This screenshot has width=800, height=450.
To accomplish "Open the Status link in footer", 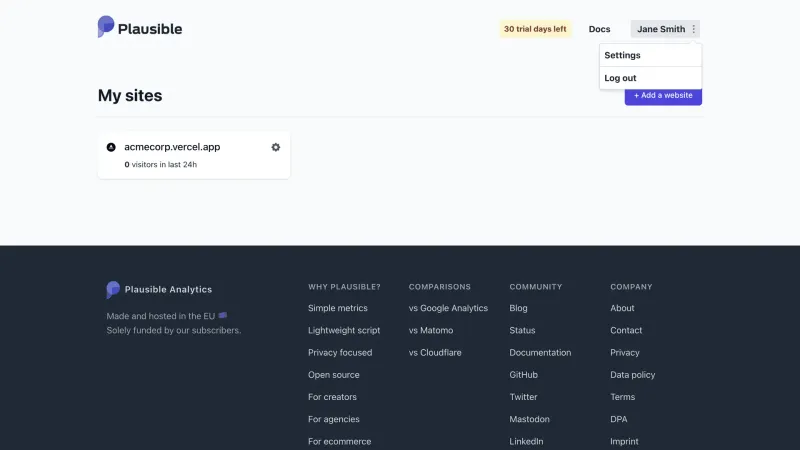I will click(522, 330).
